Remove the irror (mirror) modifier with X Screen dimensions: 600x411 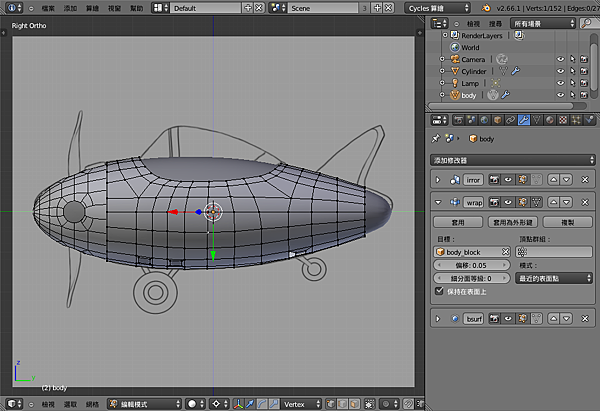[585, 179]
